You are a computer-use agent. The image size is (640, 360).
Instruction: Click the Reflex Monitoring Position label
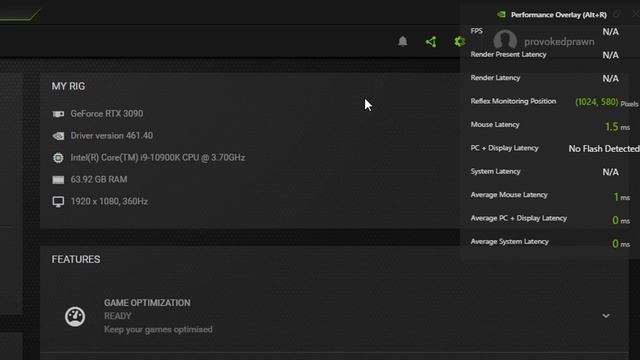(513, 101)
